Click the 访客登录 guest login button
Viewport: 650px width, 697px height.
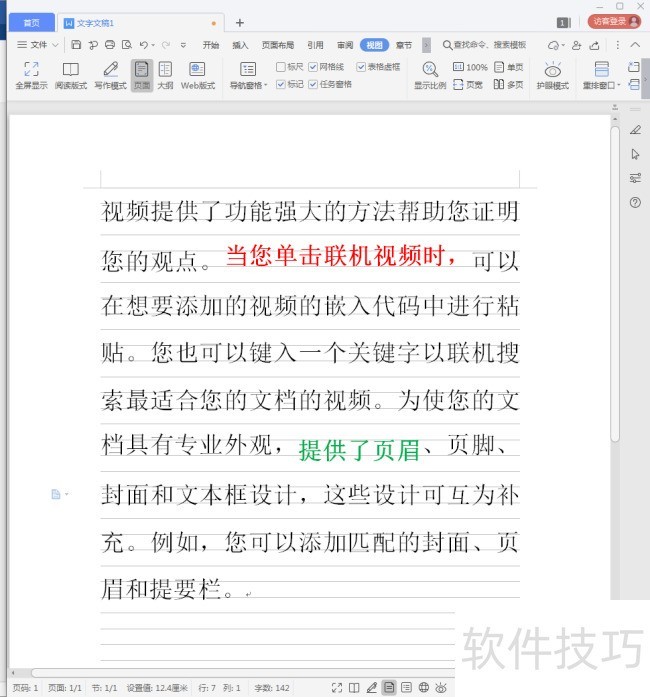pyautogui.click(x=614, y=21)
